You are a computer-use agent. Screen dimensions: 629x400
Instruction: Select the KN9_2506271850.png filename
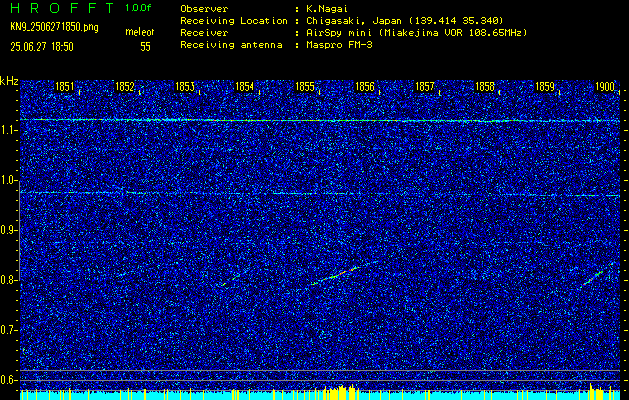pyautogui.click(x=54, y=27)
